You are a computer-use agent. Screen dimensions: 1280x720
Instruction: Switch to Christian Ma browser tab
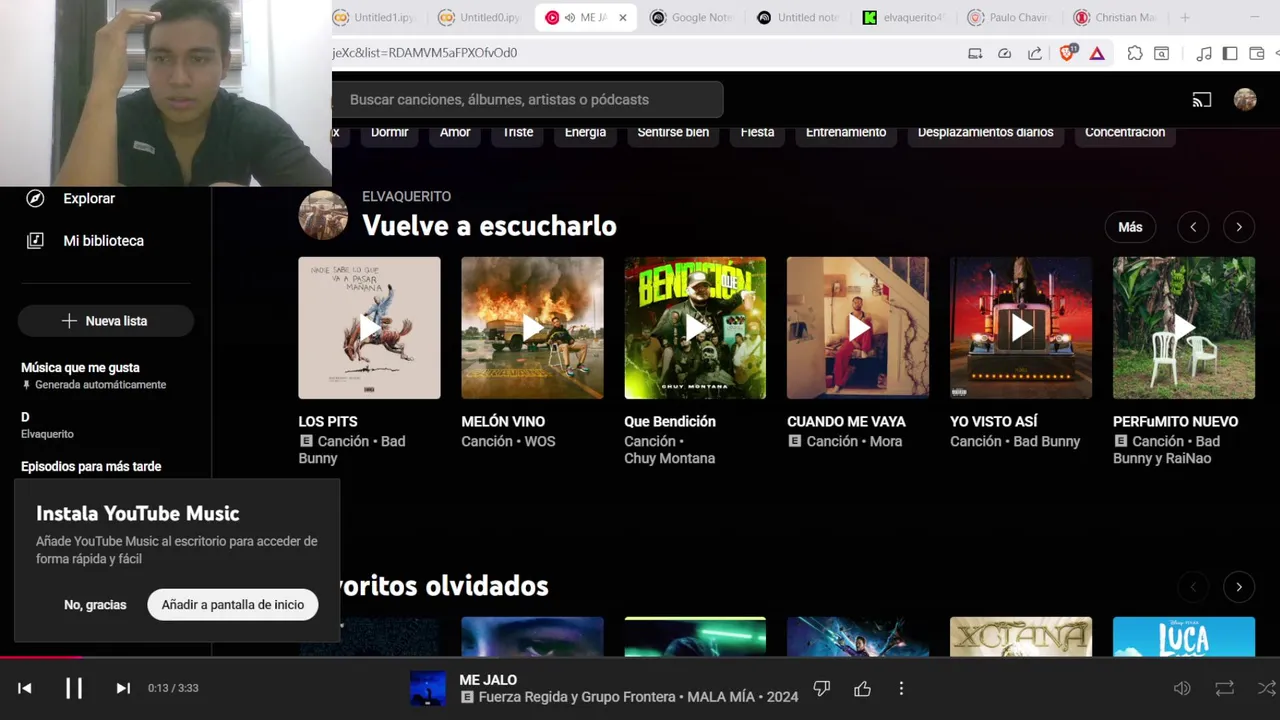(x=1116, y=17)
